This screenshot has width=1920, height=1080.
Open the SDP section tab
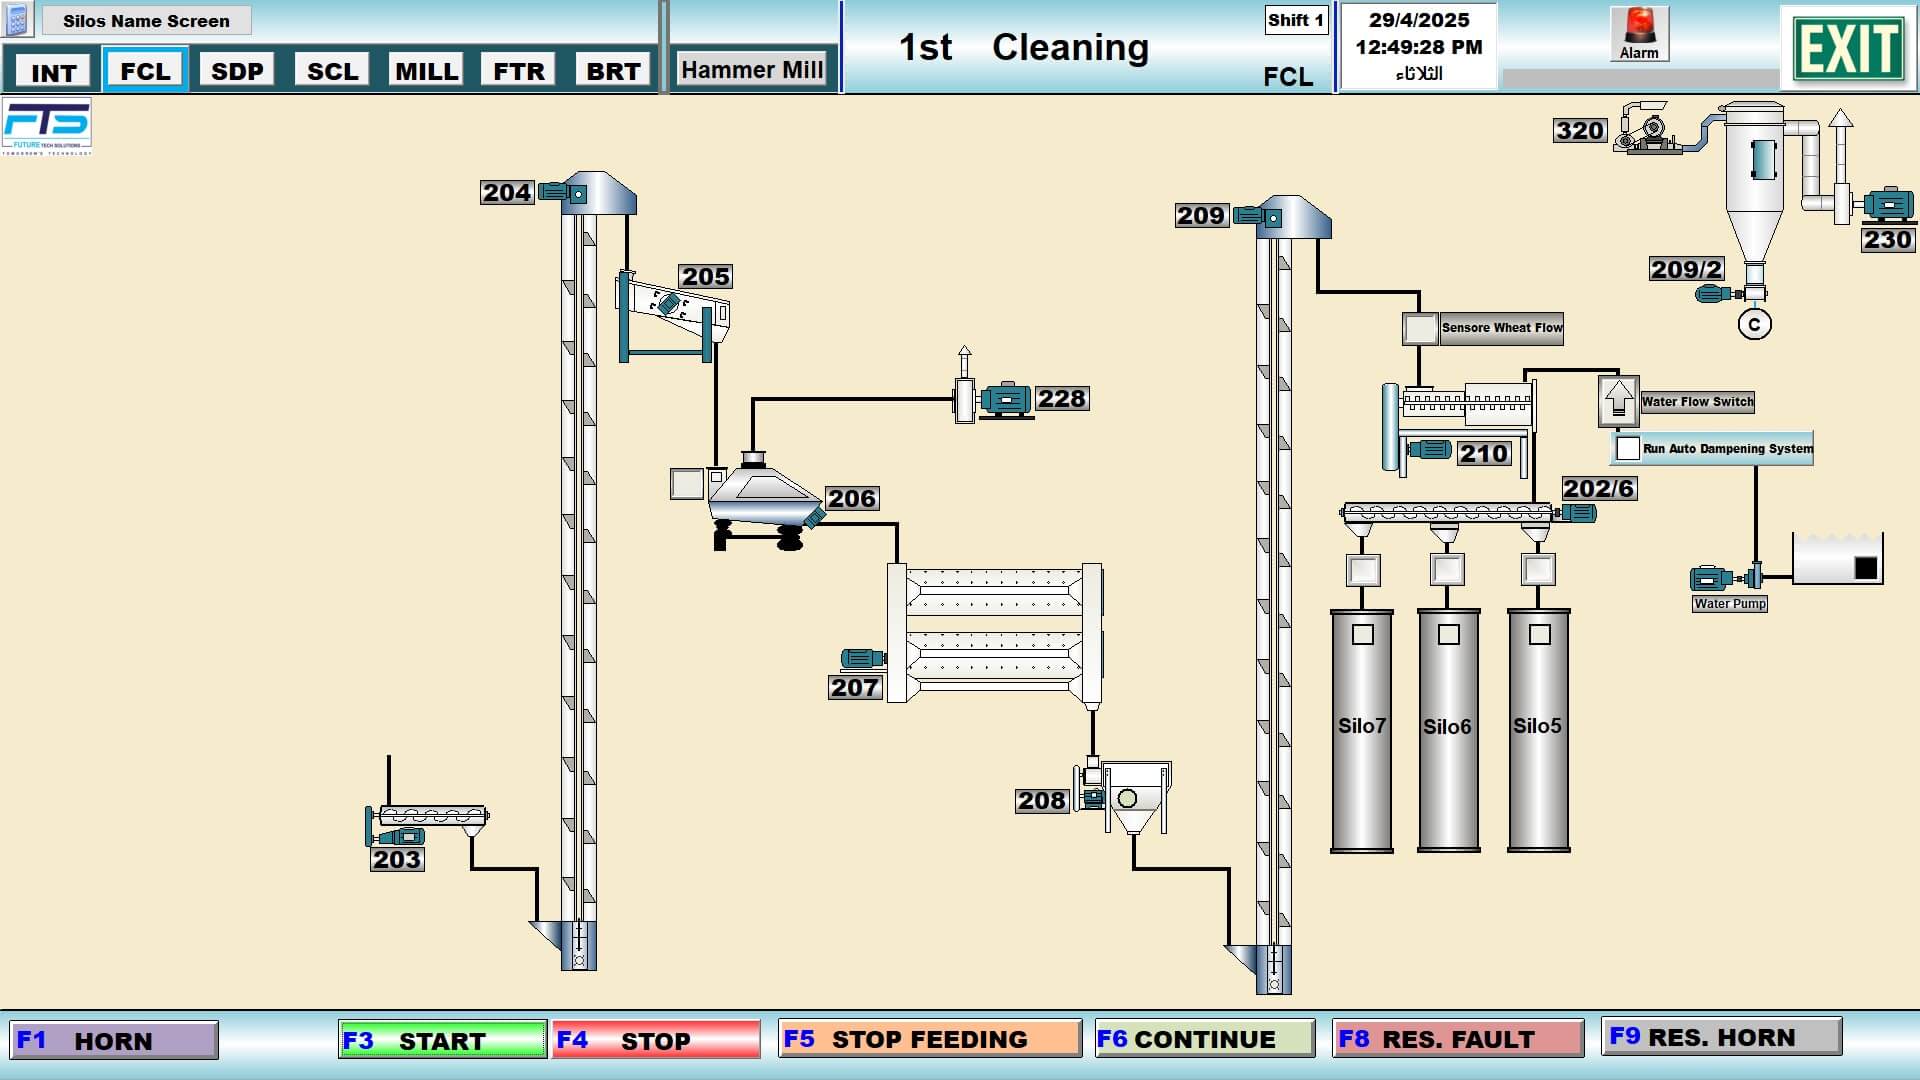point(237,71)
